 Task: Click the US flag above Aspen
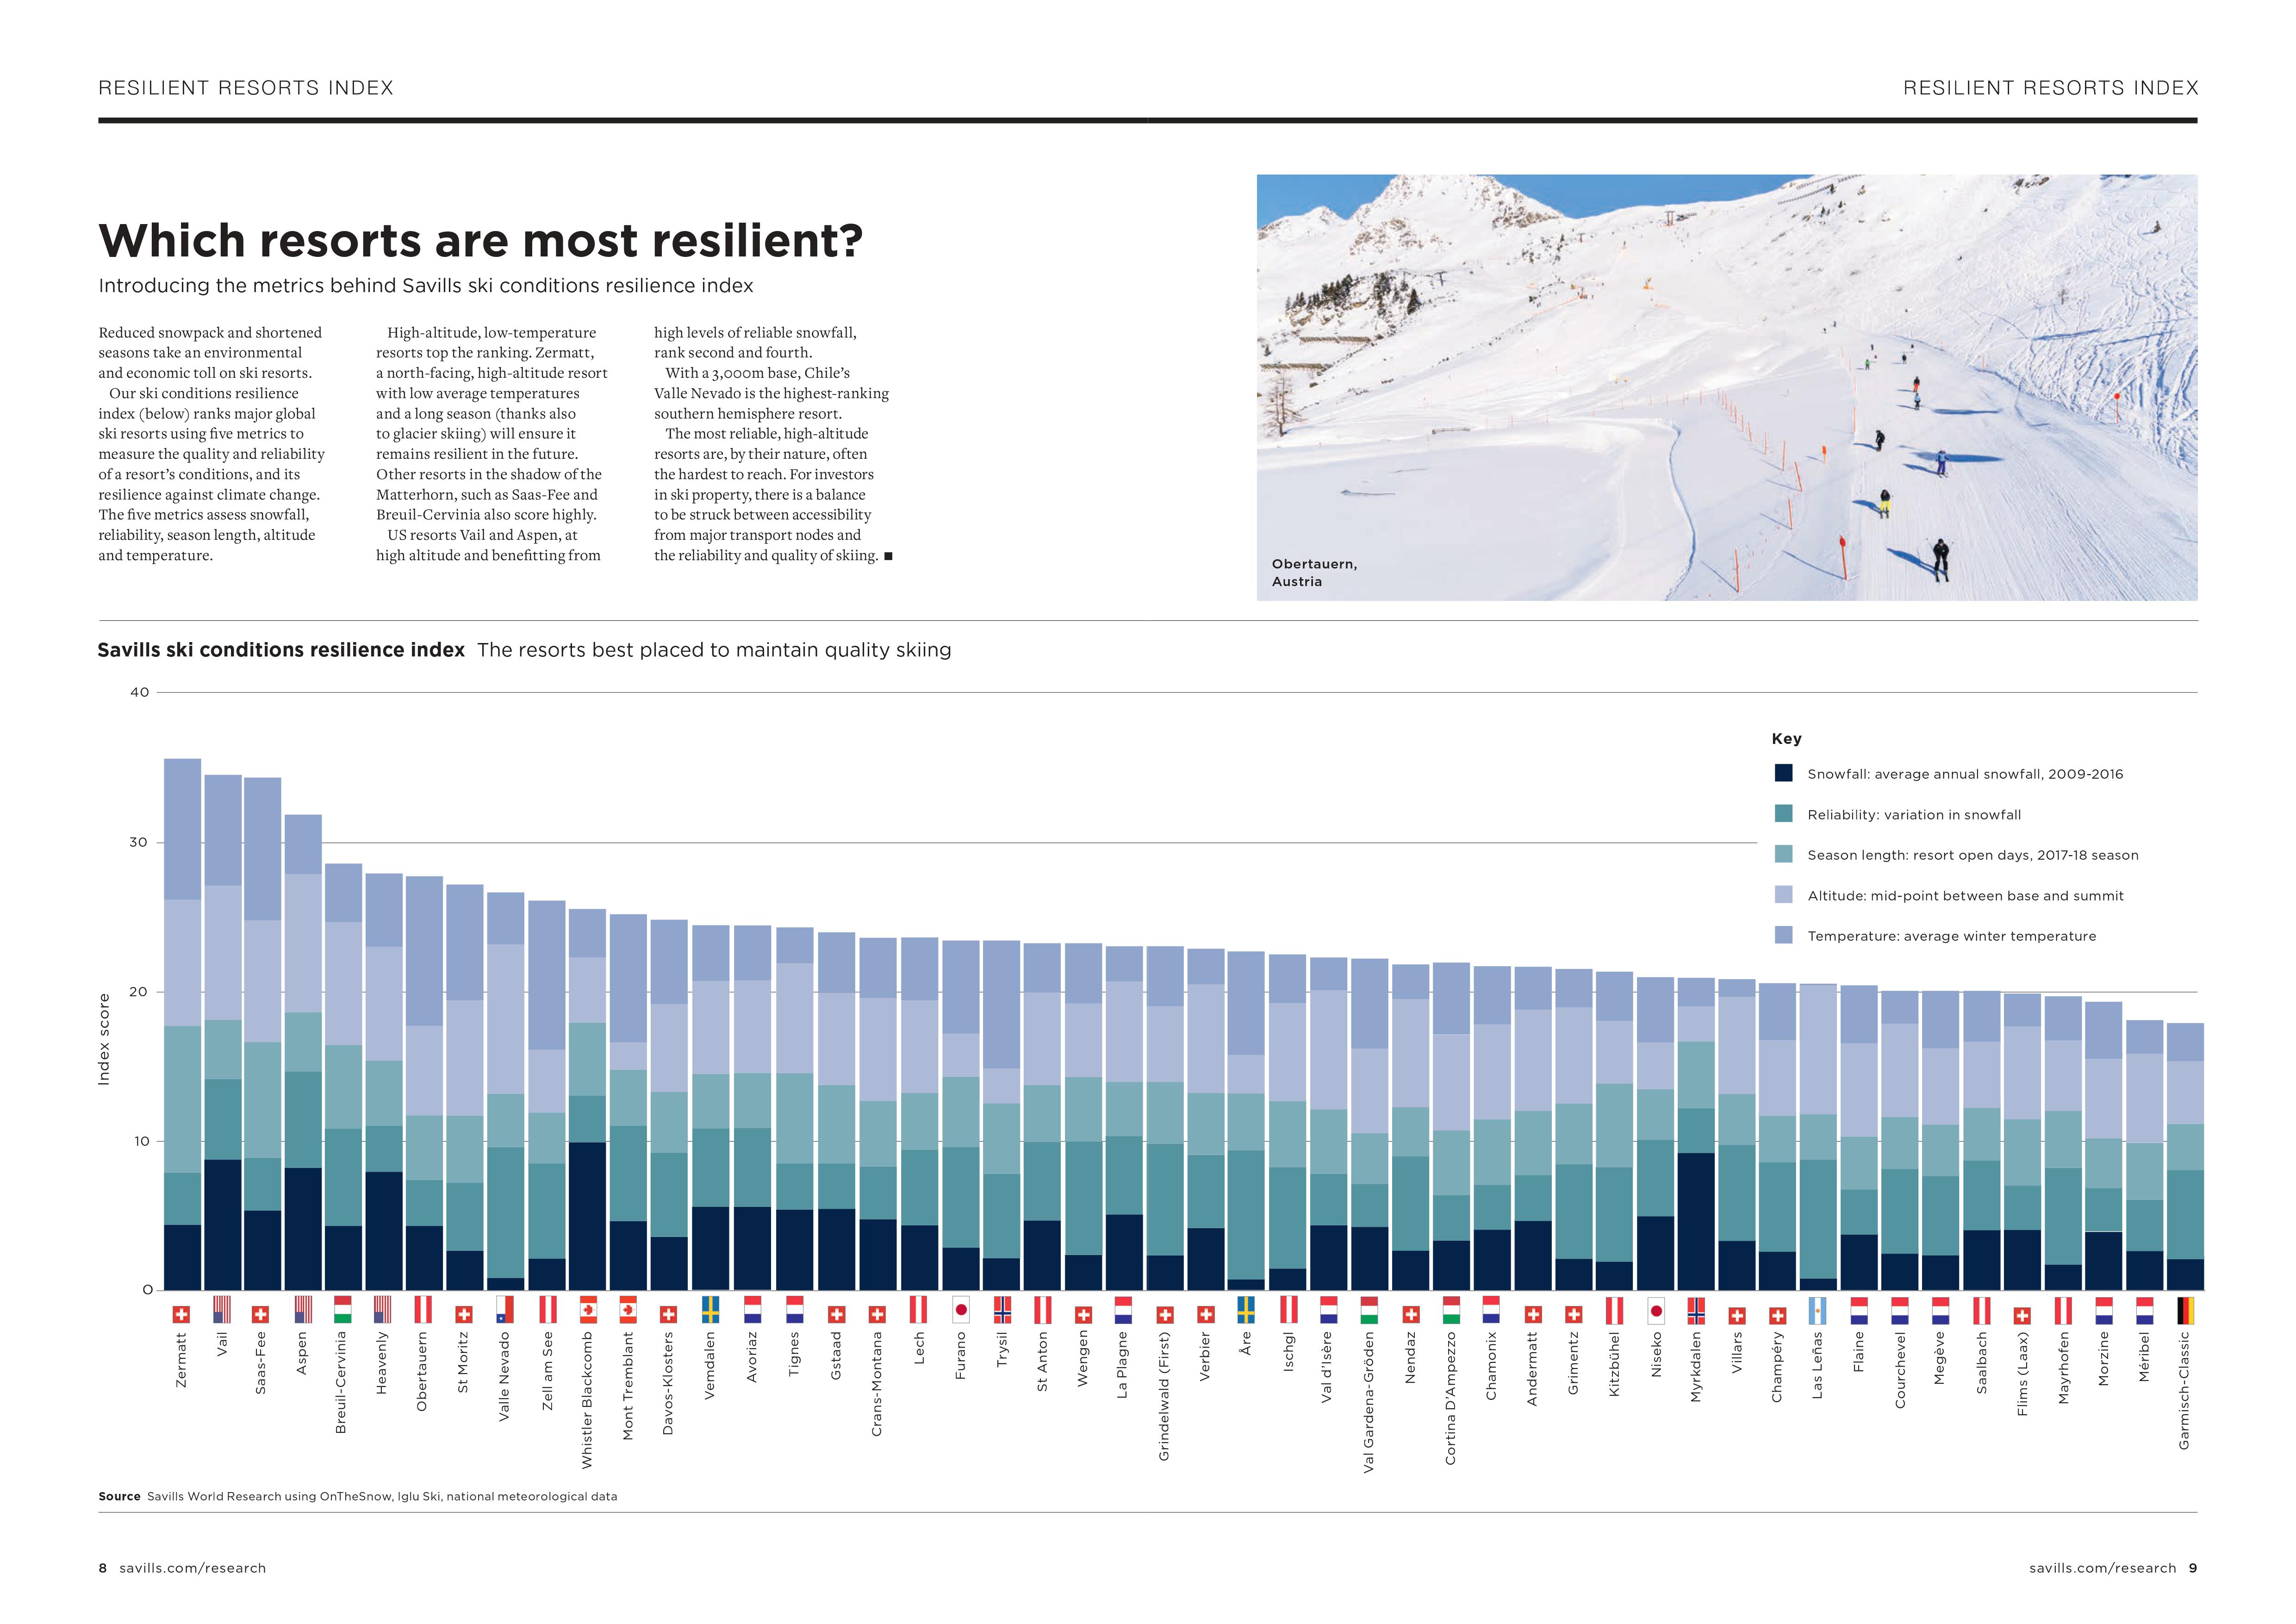tap(304, 1310)
